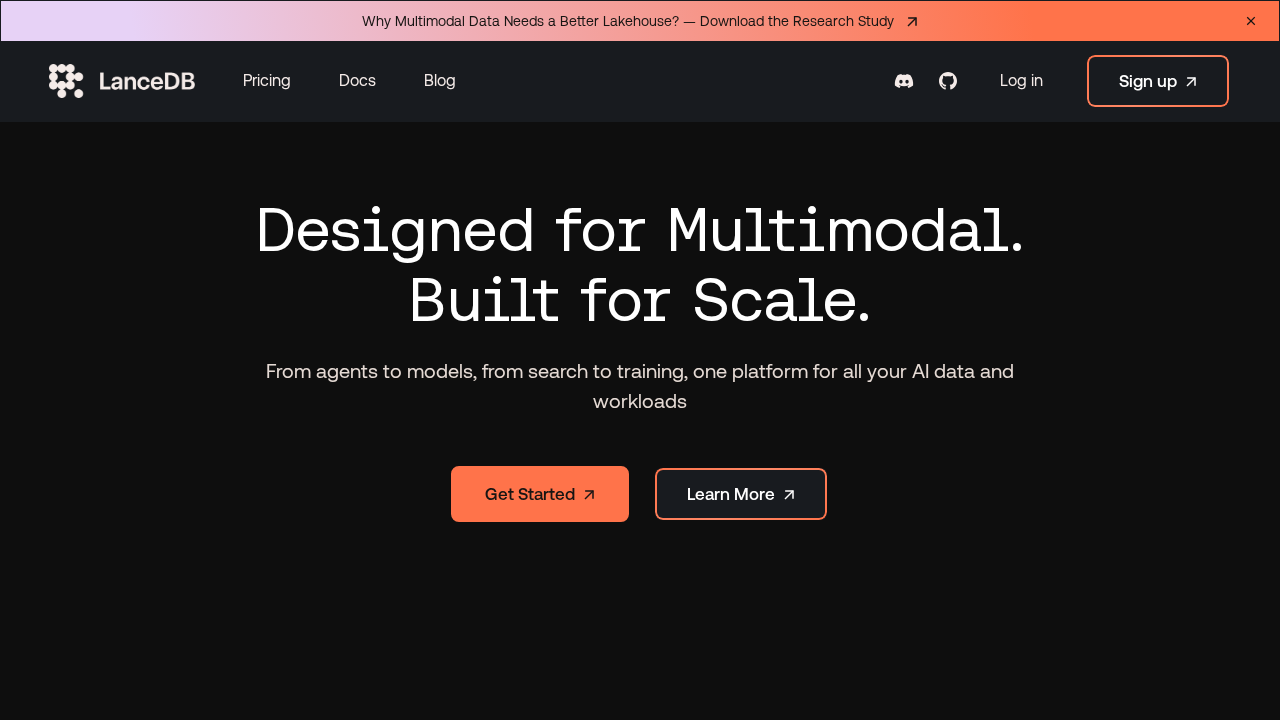1280x720 pixels.
Task: Click the Get Started button
Action: [x=539, y=493]
